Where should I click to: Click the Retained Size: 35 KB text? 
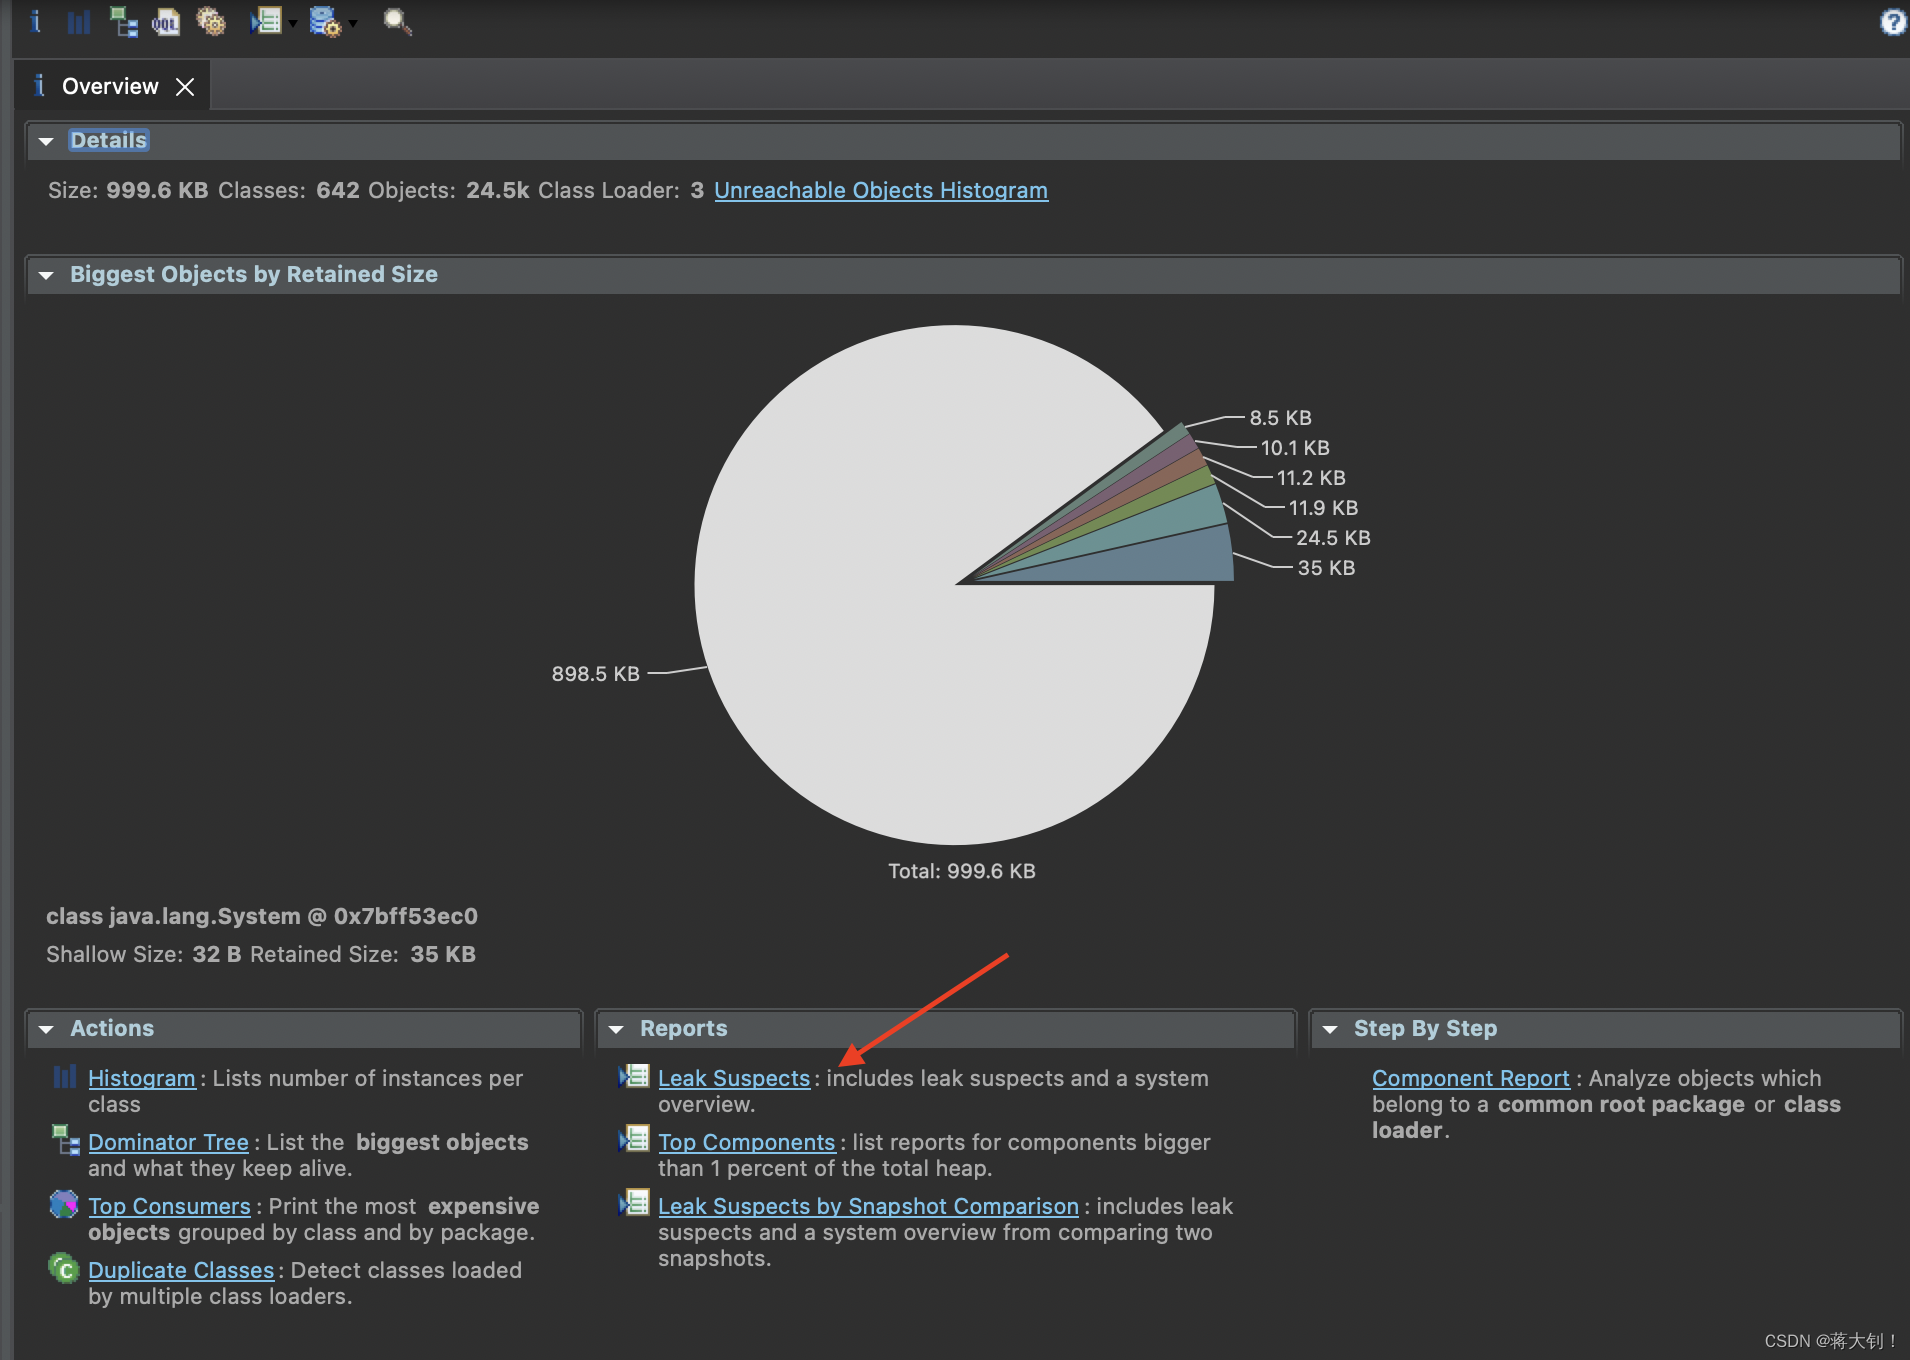[363, 954]
